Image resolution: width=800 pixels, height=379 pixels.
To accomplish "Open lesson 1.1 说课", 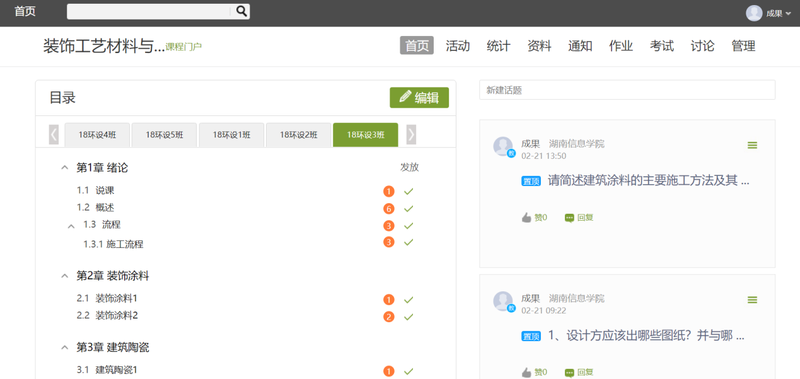I will (95, 190).
